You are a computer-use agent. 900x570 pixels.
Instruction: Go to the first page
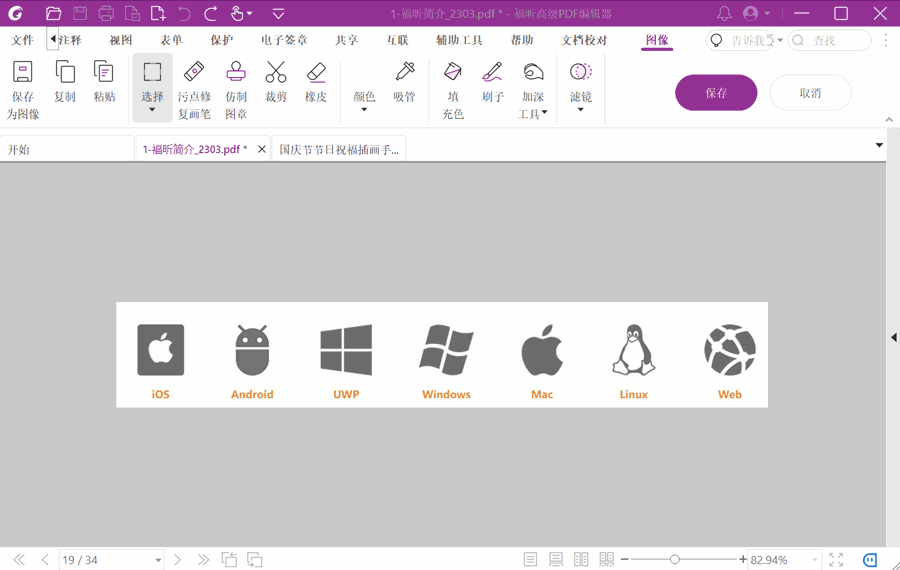[19, 560]
